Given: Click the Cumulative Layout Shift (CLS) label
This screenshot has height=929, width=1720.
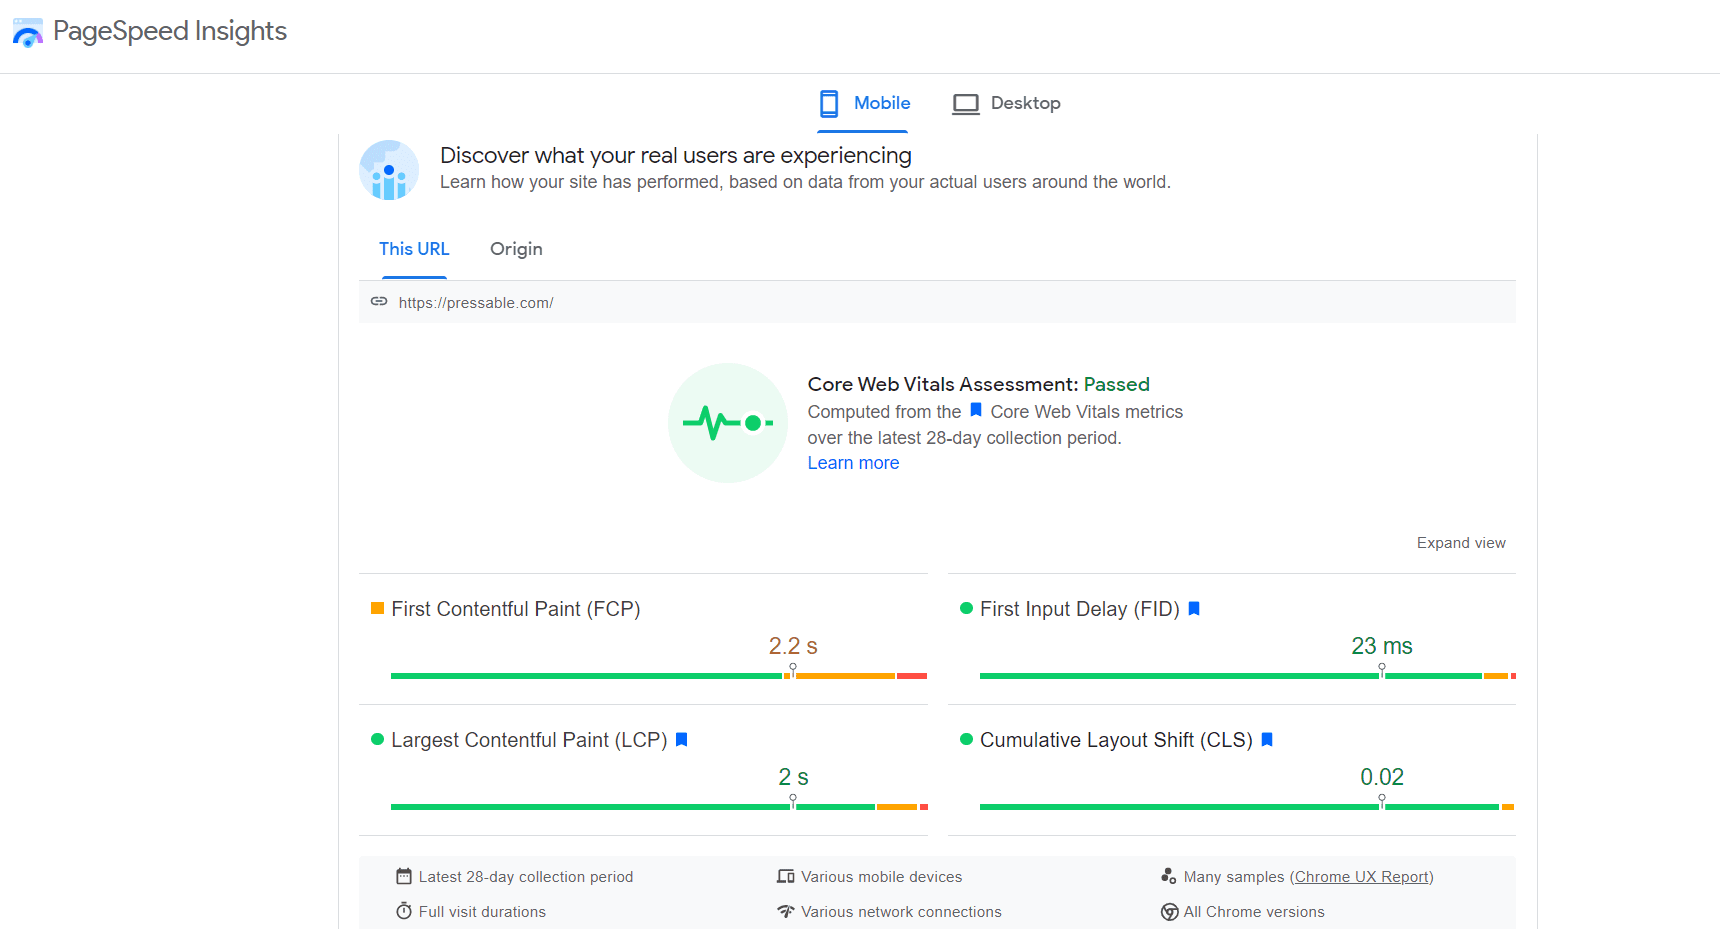Looking at the screenshot, I should 1116,740.
